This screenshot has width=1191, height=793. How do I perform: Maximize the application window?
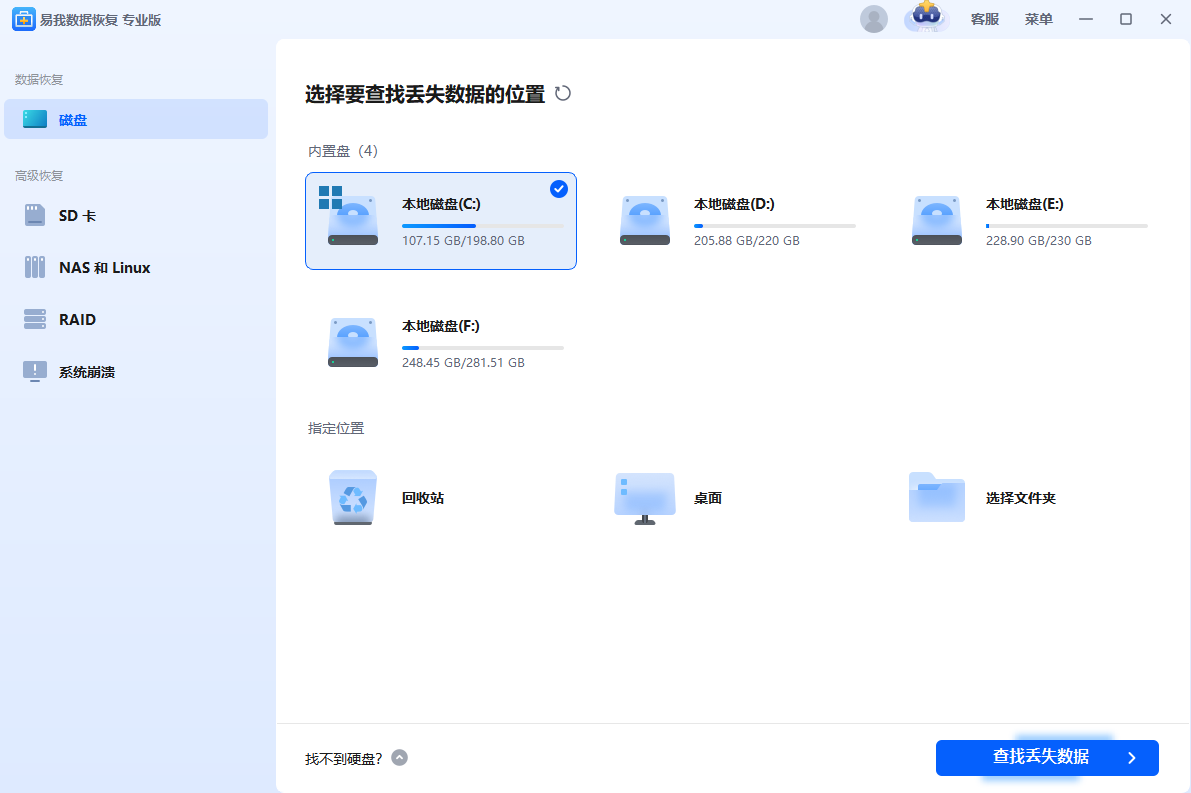coord(1126,19)
